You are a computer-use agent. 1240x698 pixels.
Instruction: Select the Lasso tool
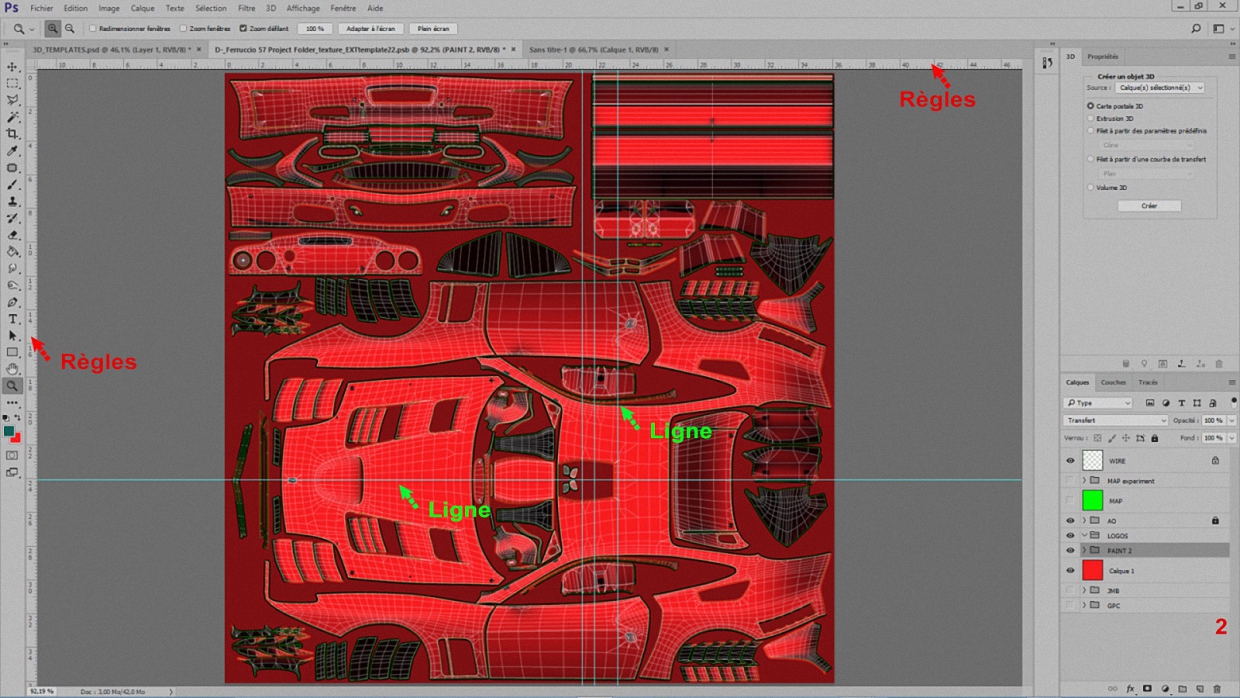pos(12,100)
